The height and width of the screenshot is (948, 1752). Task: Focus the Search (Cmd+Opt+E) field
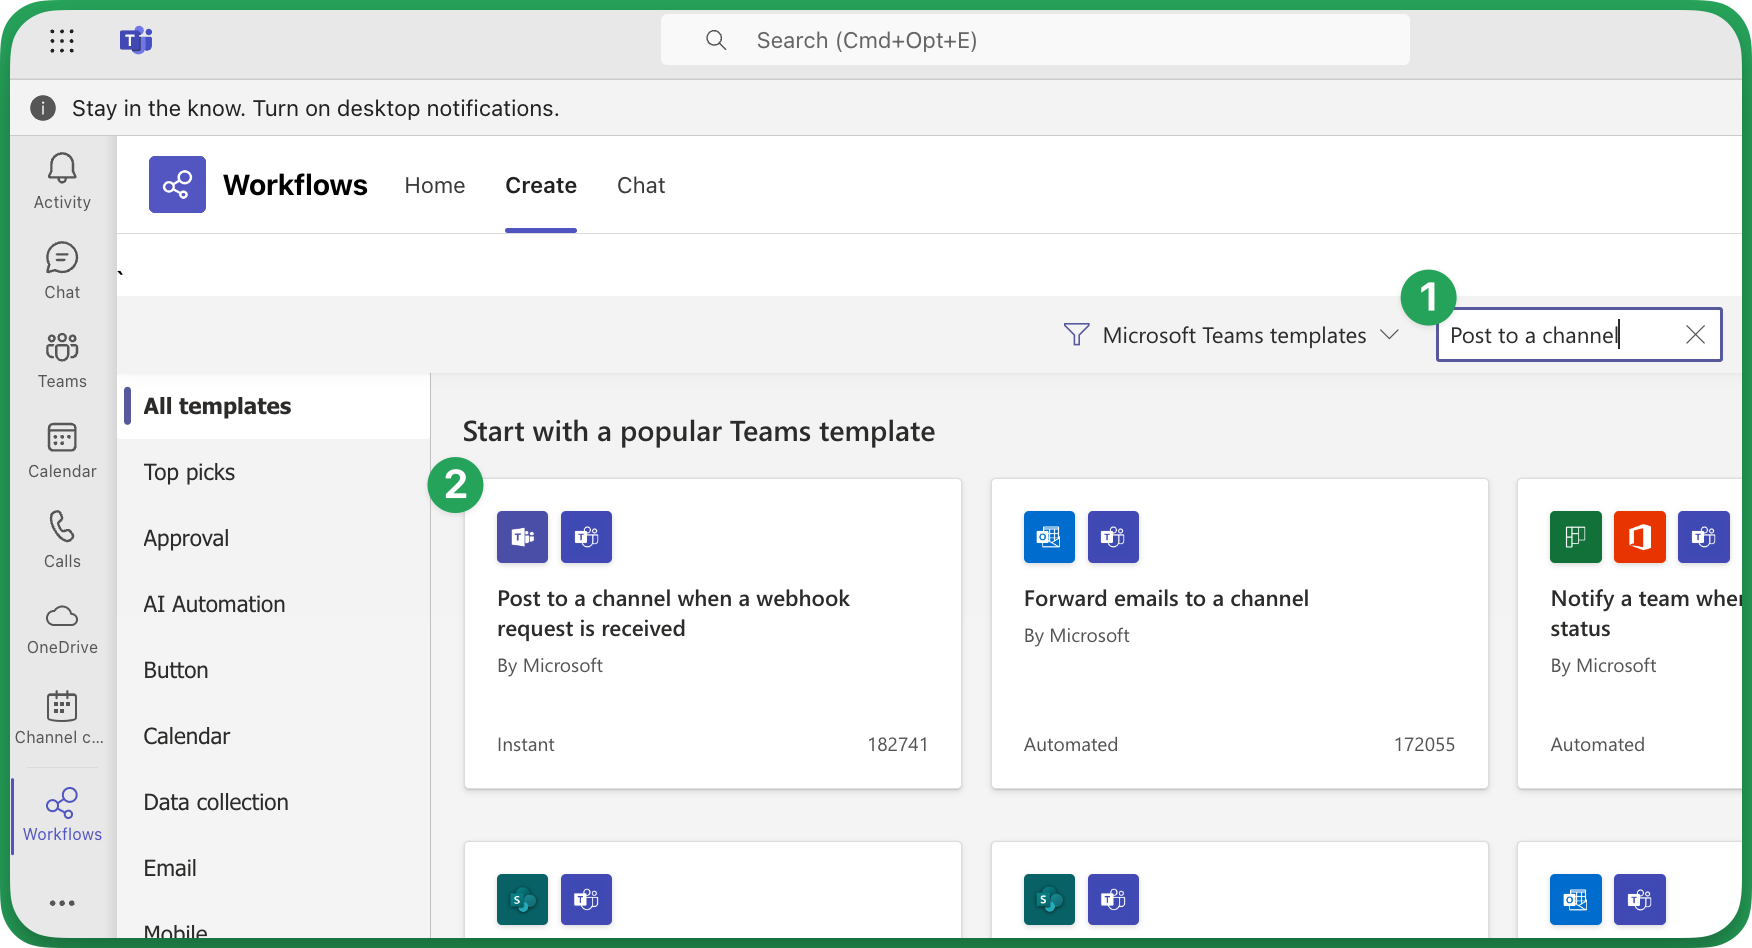pos(1035,40)
